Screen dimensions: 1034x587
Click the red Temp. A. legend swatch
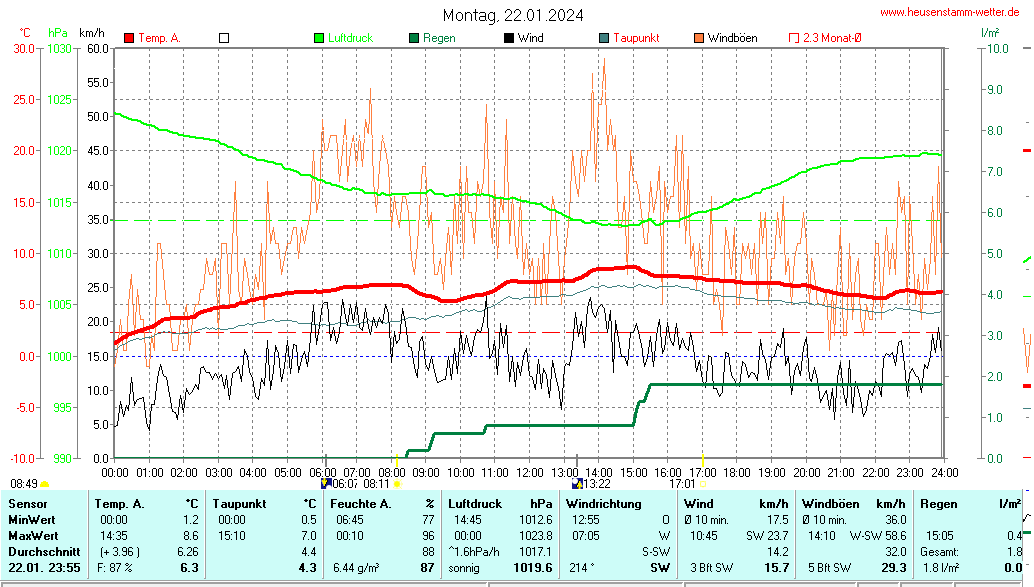pos(129,38)
